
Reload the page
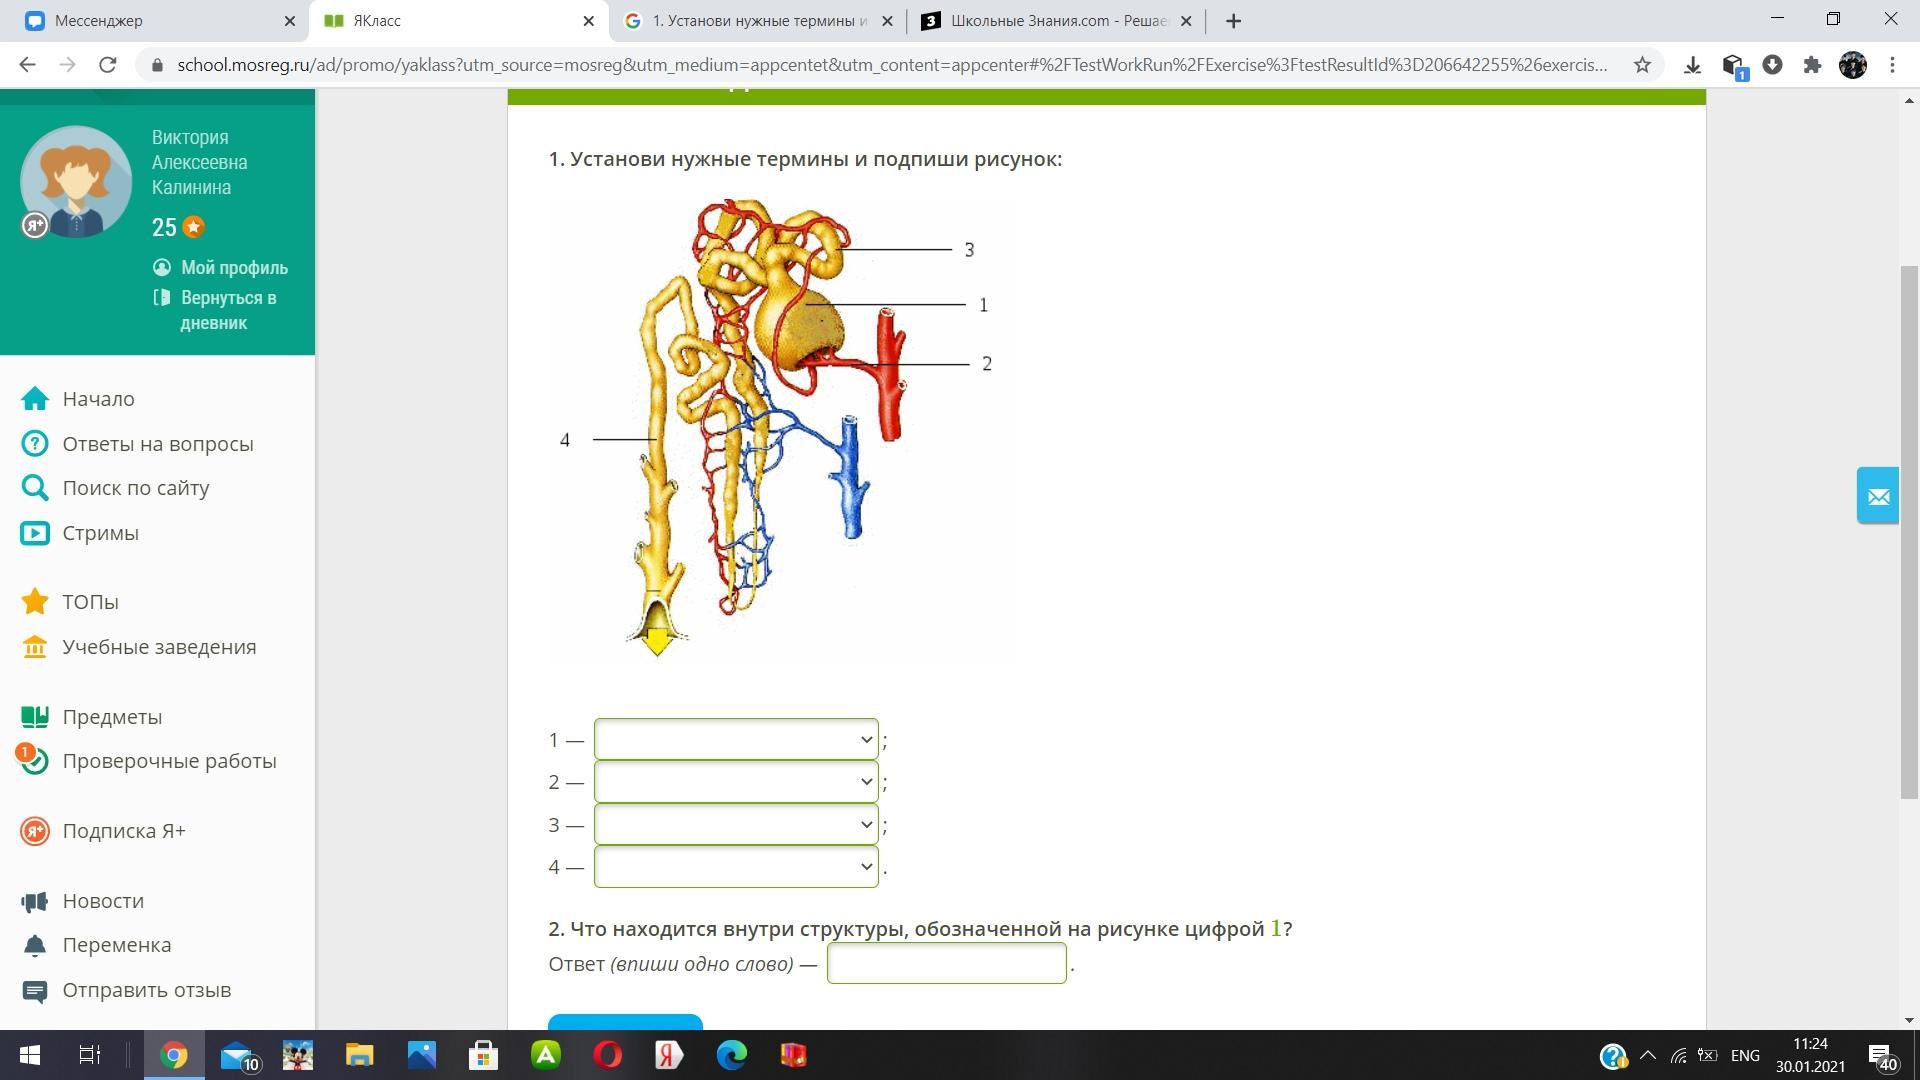pos(108,65)
